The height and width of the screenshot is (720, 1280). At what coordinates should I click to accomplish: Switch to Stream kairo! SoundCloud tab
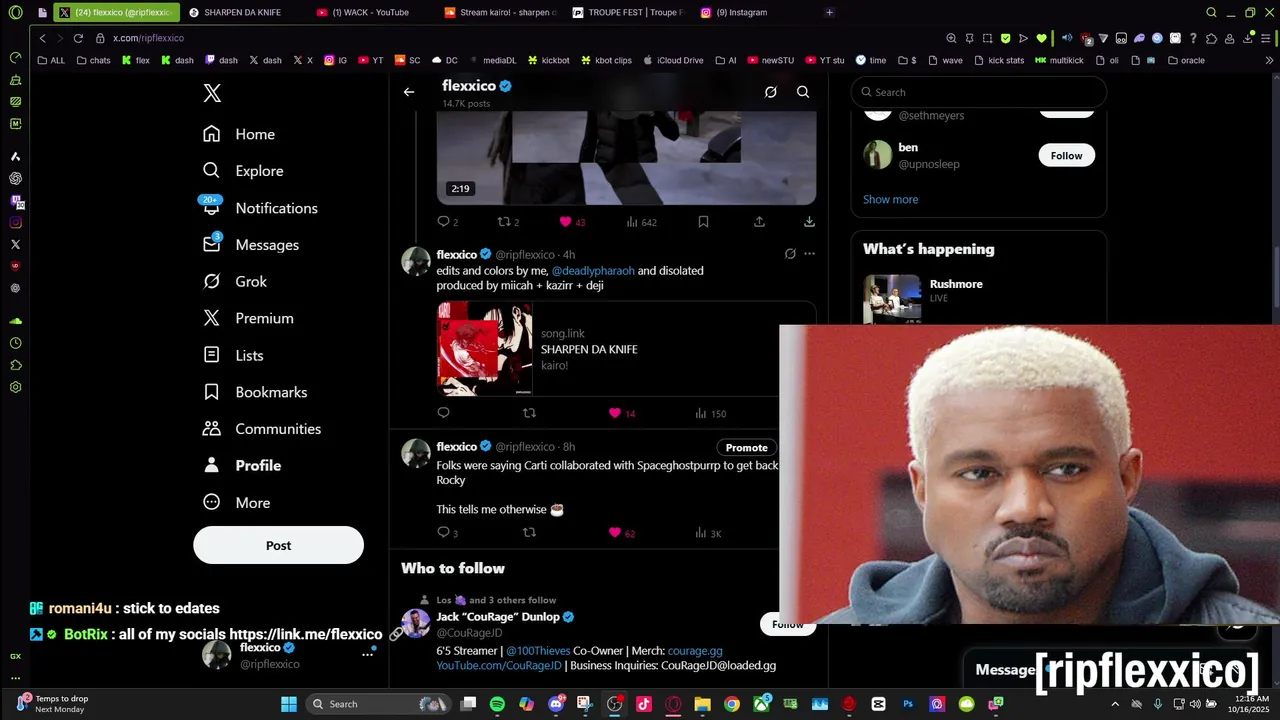tap(501, 12)
